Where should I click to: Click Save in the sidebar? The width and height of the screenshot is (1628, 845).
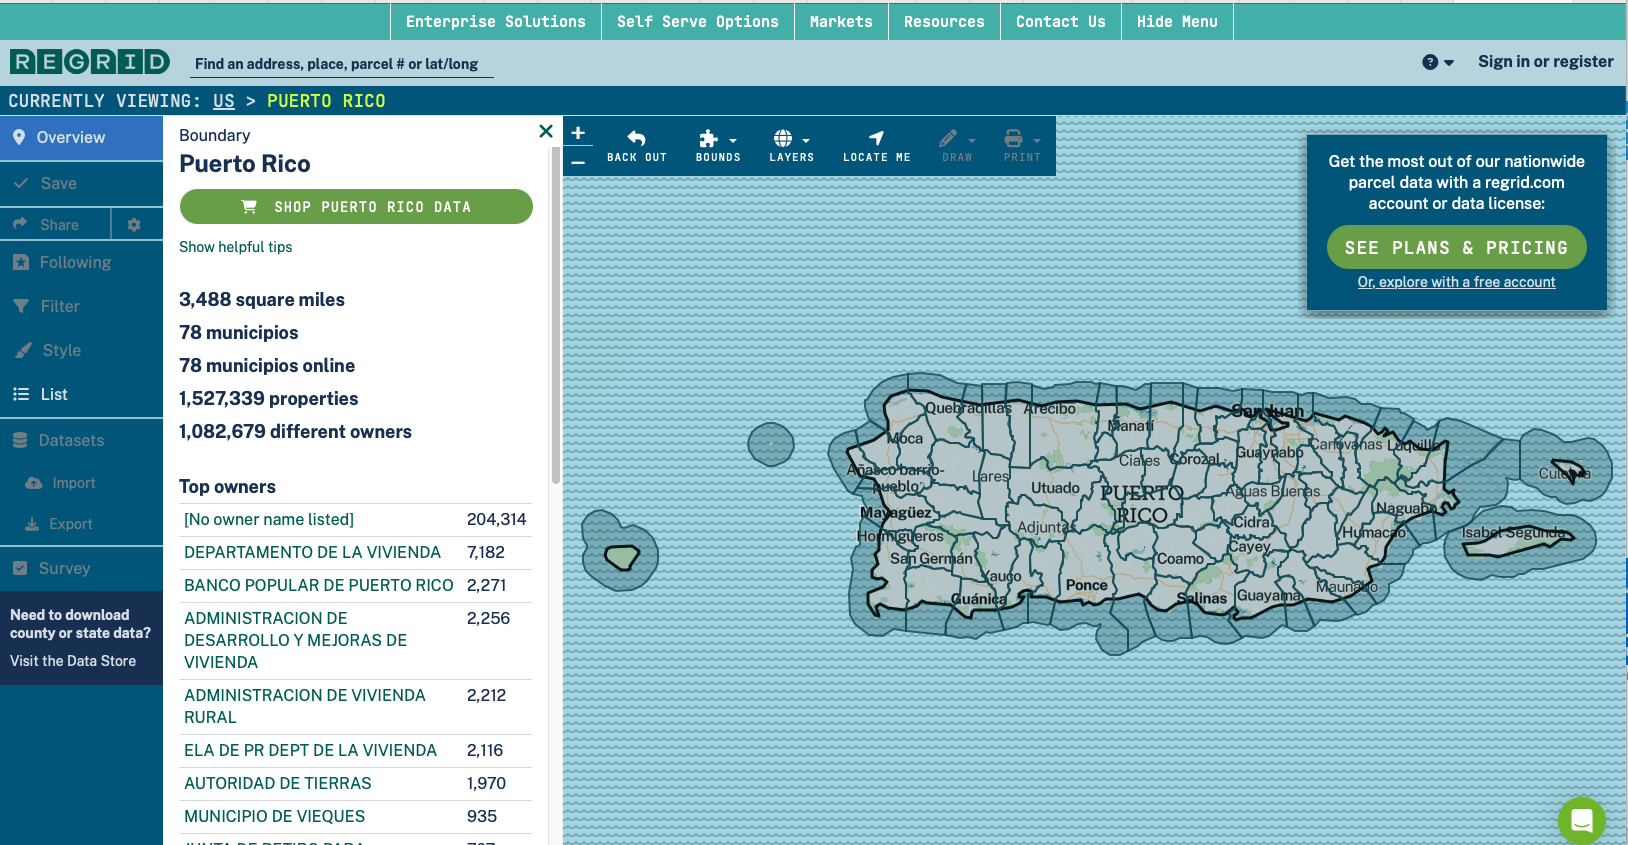(x=81, y=184)
